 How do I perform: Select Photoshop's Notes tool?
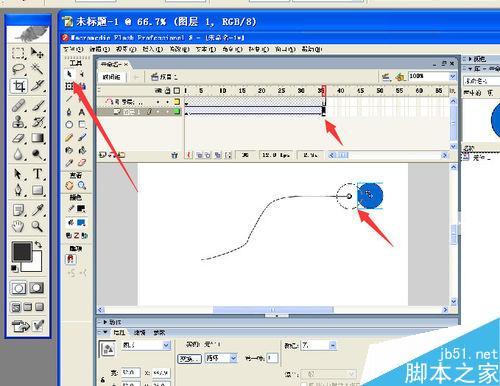click(18, 210)
